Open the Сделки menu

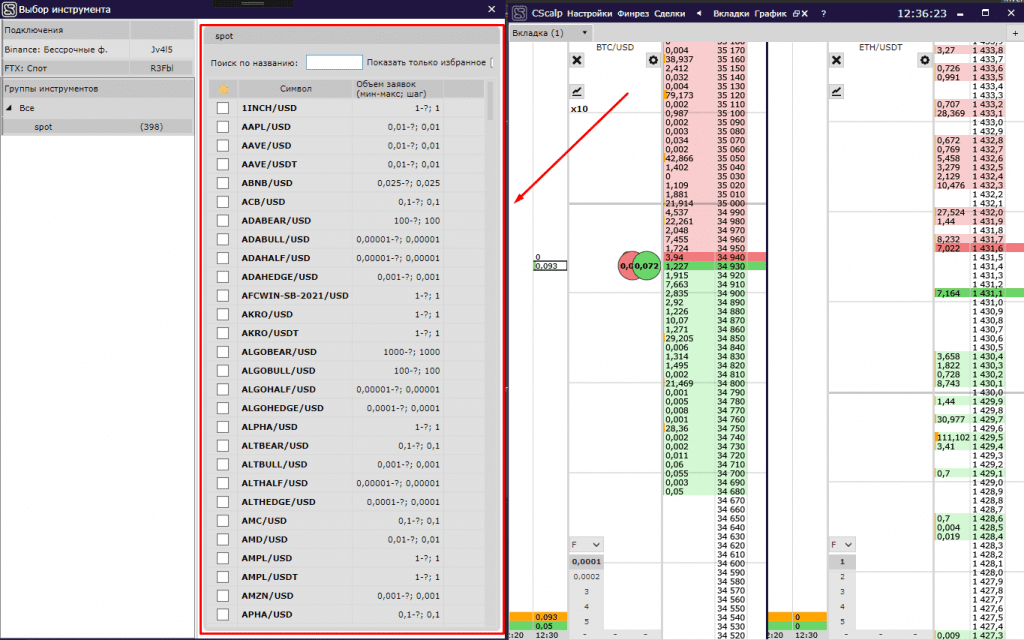click(669, 14)
